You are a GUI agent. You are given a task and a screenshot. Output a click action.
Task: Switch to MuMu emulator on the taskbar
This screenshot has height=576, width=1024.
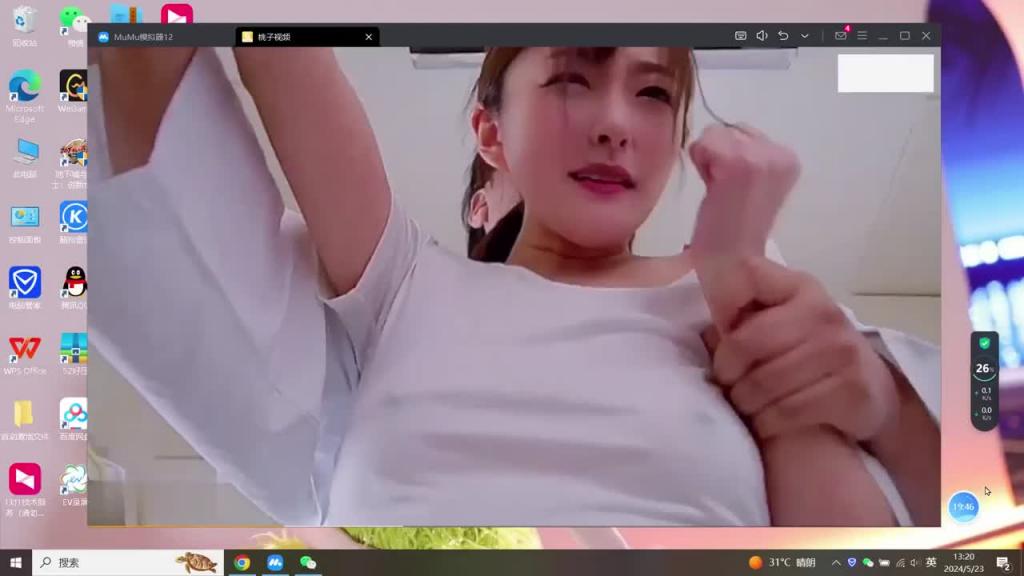pos(275,562)
